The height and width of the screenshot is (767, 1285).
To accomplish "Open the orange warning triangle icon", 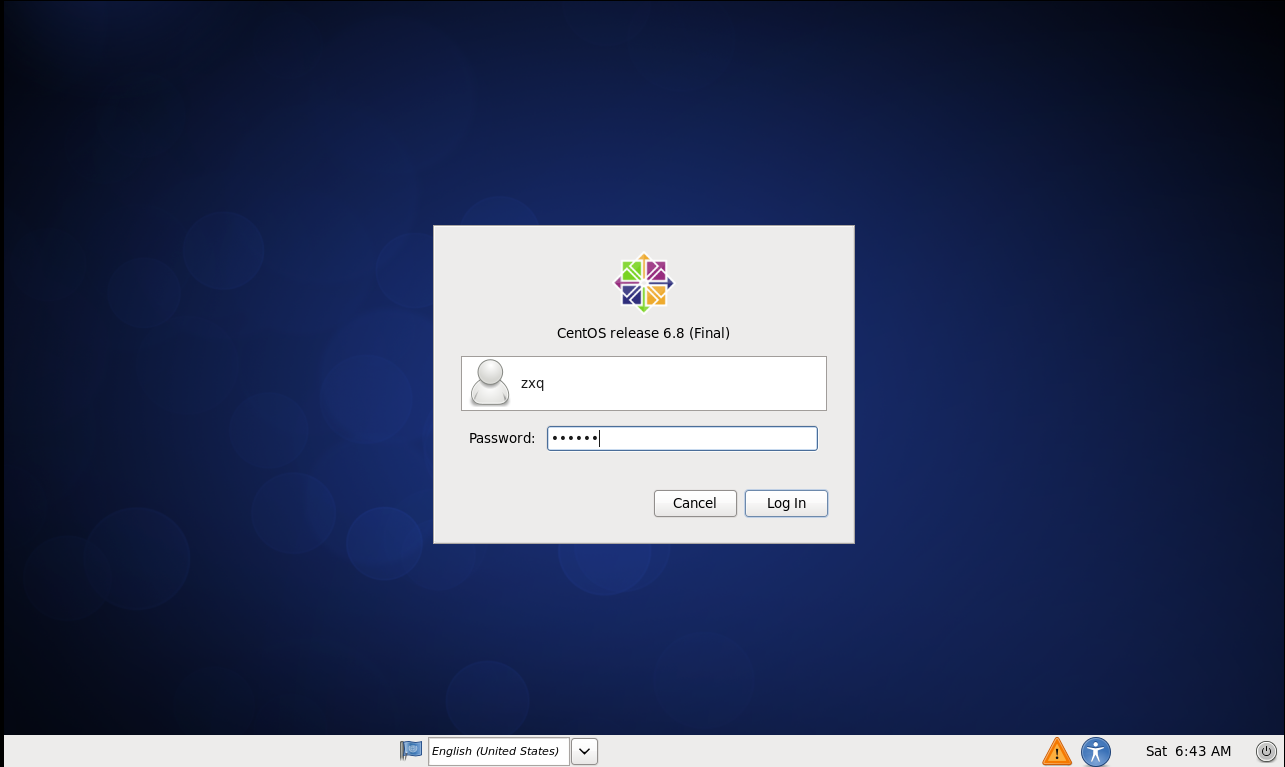I will [1057, 751].
